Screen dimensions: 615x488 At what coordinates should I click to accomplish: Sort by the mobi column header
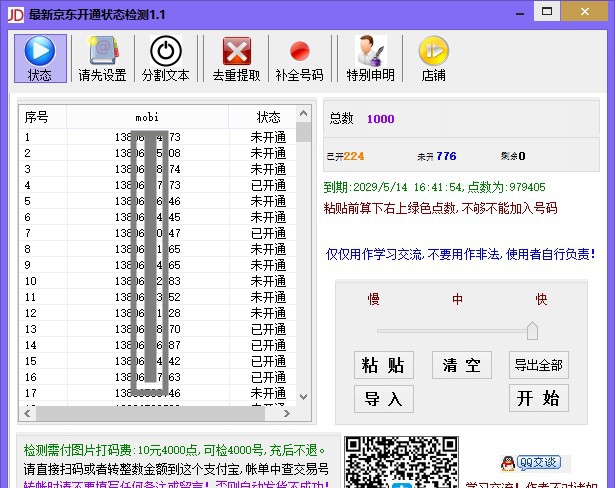pyautogui.click(x=147, y=117)
